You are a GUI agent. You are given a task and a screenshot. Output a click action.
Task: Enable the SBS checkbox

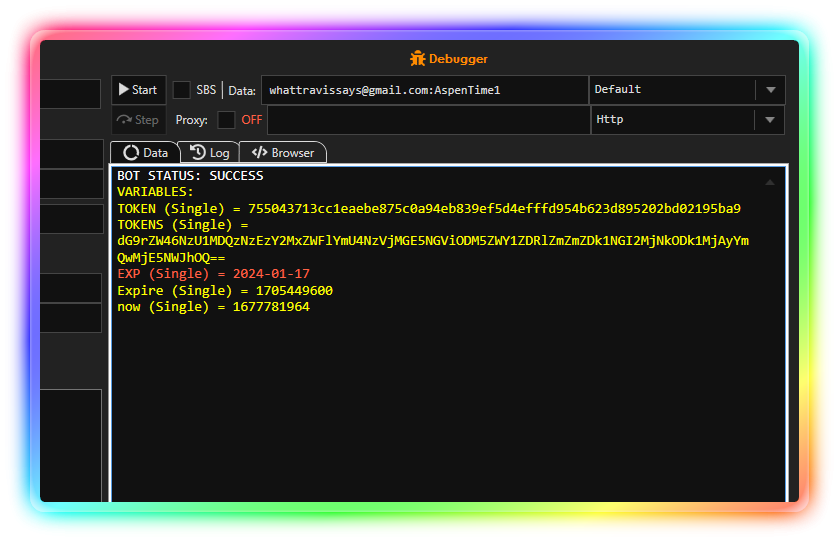coord(181,90)
